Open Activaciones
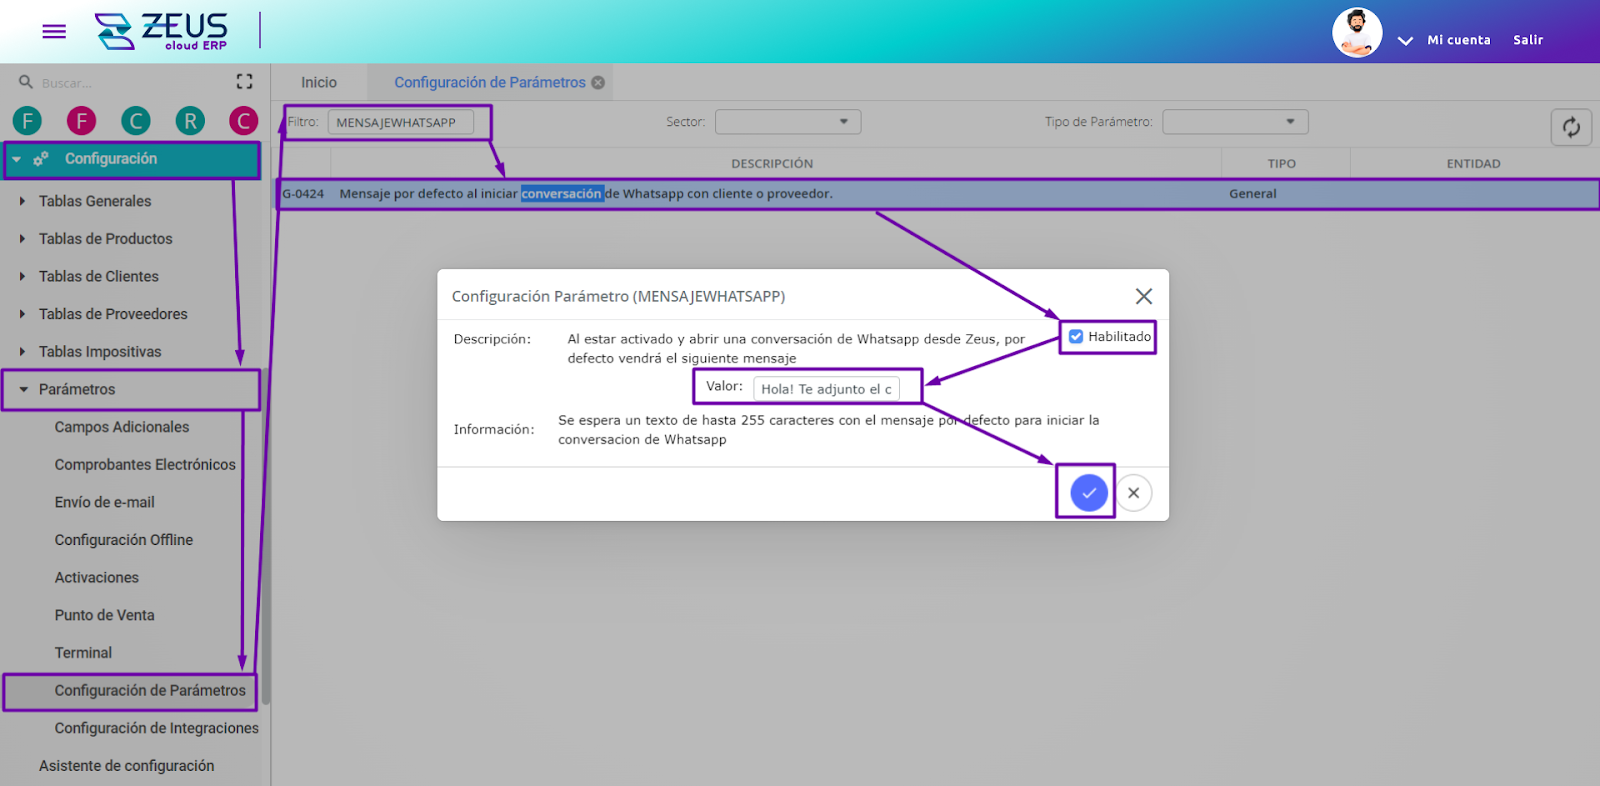Screen dimensions: 1600x786 [x=96, y=578]
